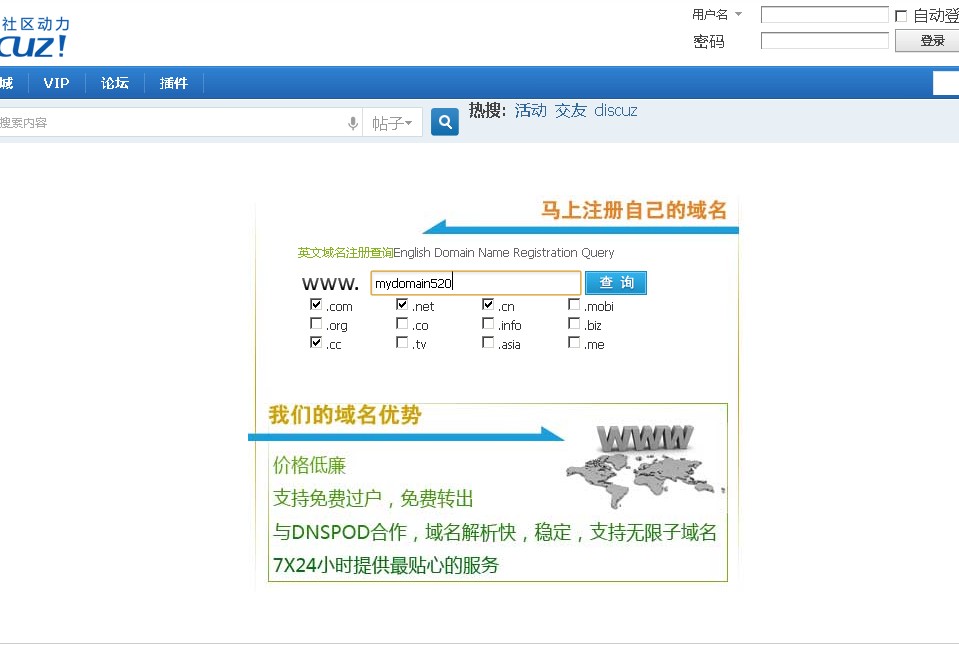Focus the 密码 password input field
The height and width of the screenshot is (648, 959).
pyautogui.click(x=824, y=41)
